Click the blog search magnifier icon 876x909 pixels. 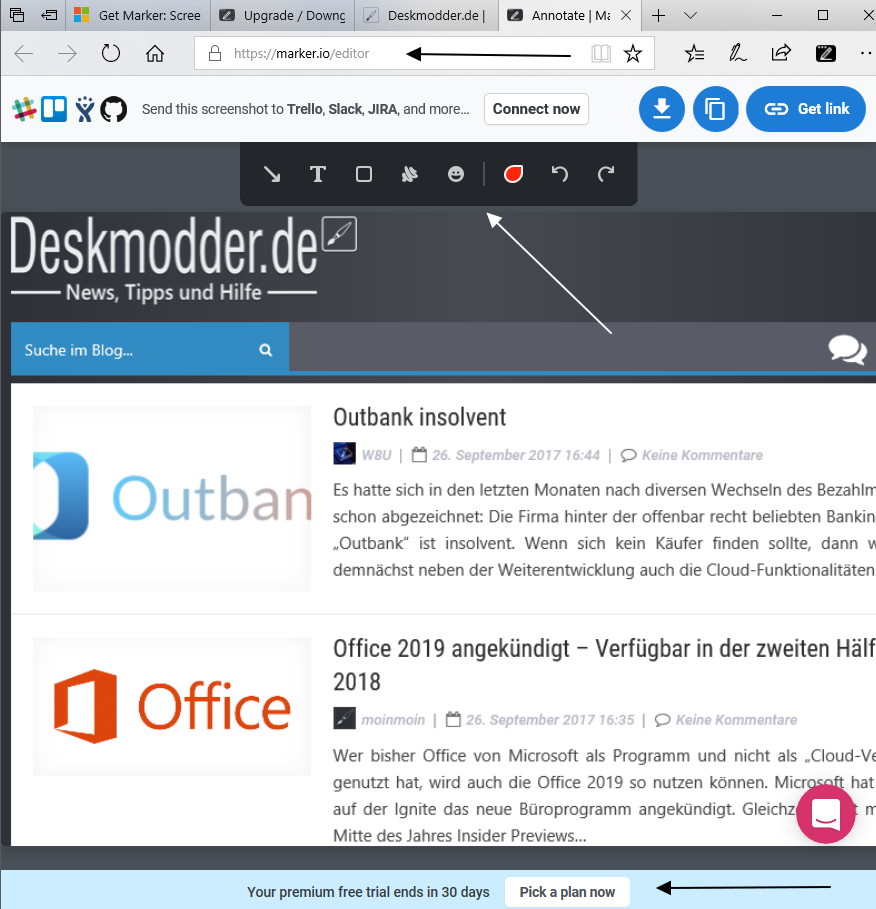[x=266, y=350]
